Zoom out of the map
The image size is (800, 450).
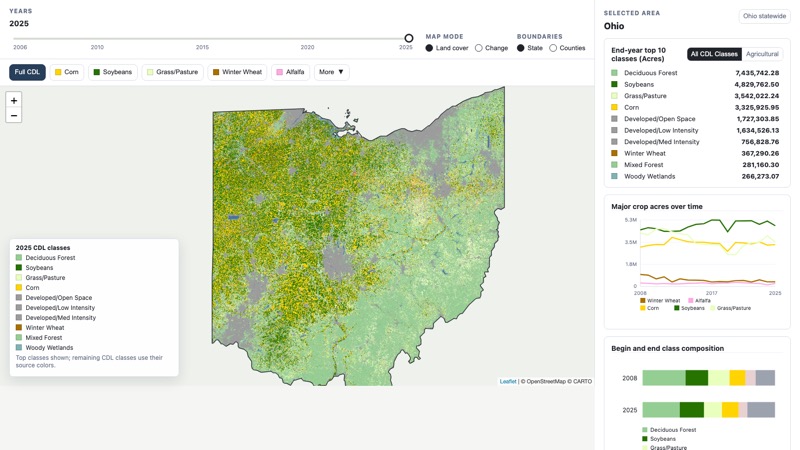click(x=14, y=116)
